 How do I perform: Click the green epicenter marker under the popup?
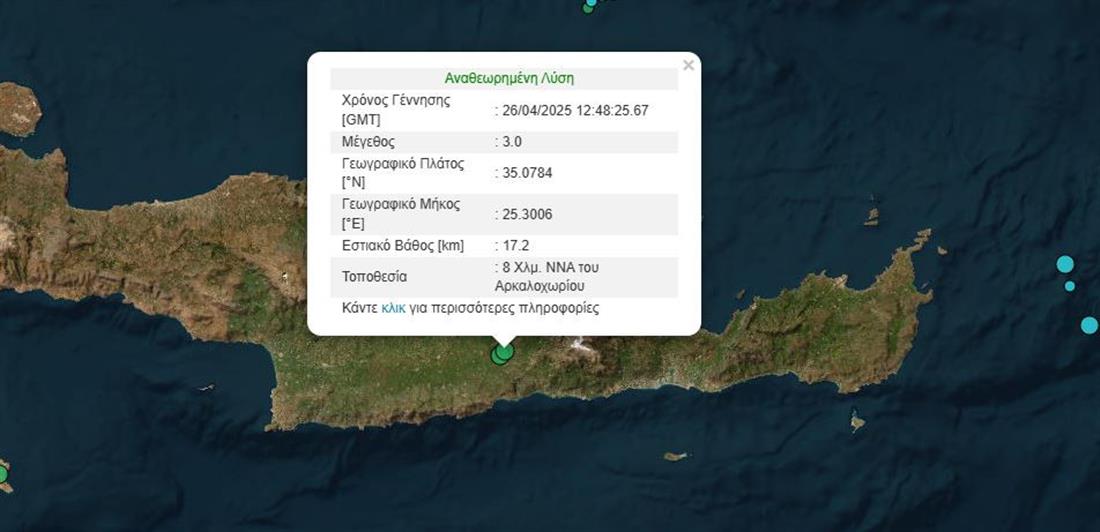[504, 352]
